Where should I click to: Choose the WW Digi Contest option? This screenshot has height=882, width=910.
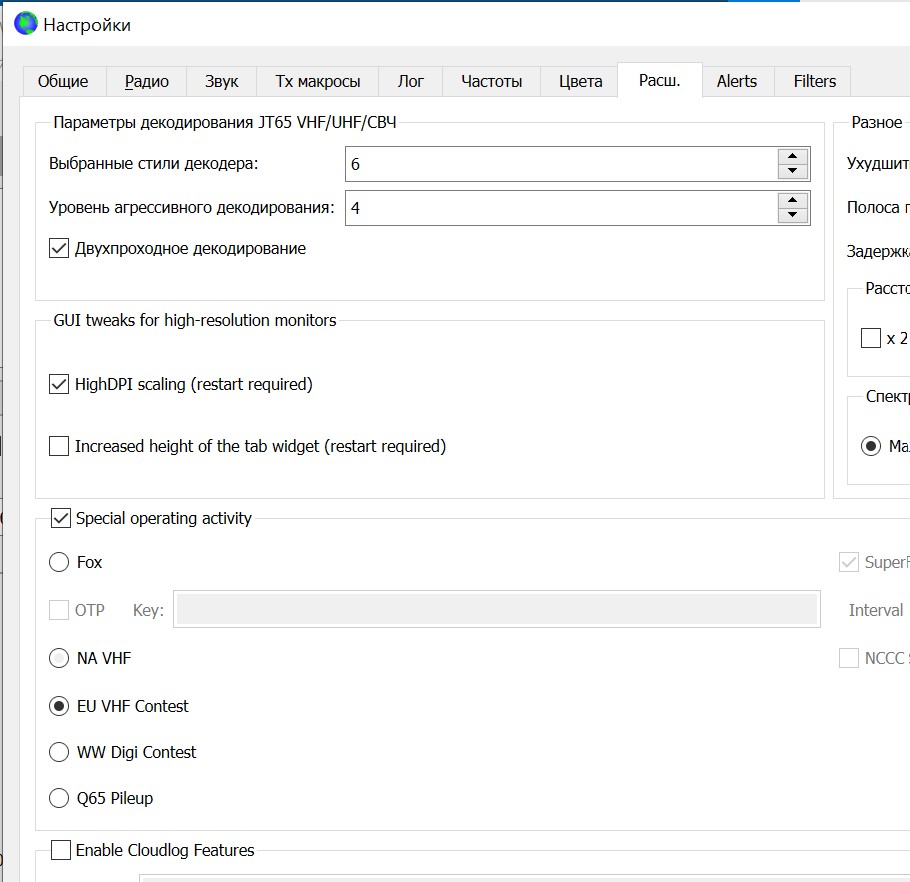click(59, 752)
